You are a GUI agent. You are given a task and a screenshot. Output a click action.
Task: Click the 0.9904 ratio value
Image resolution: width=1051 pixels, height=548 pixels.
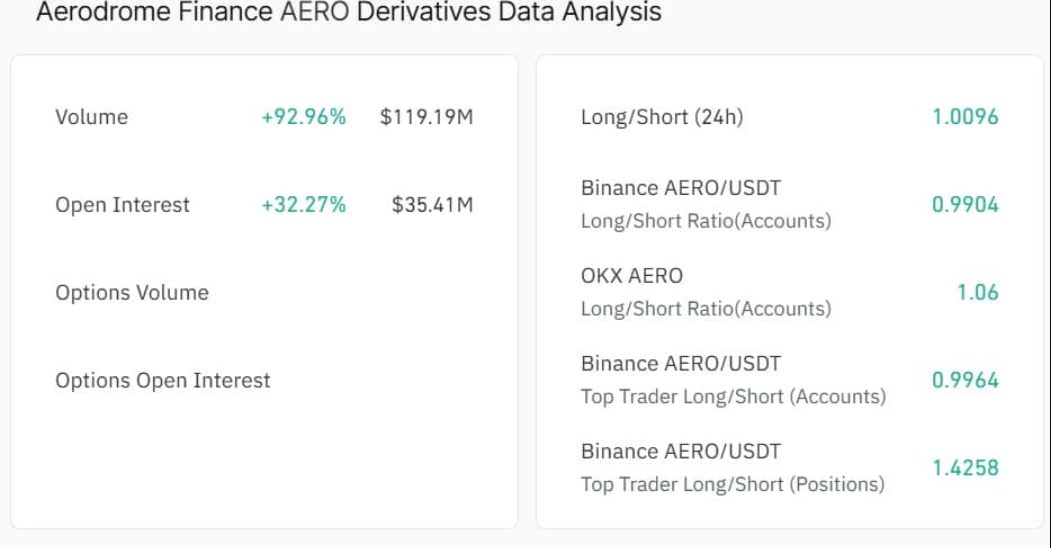pos(965,205)
